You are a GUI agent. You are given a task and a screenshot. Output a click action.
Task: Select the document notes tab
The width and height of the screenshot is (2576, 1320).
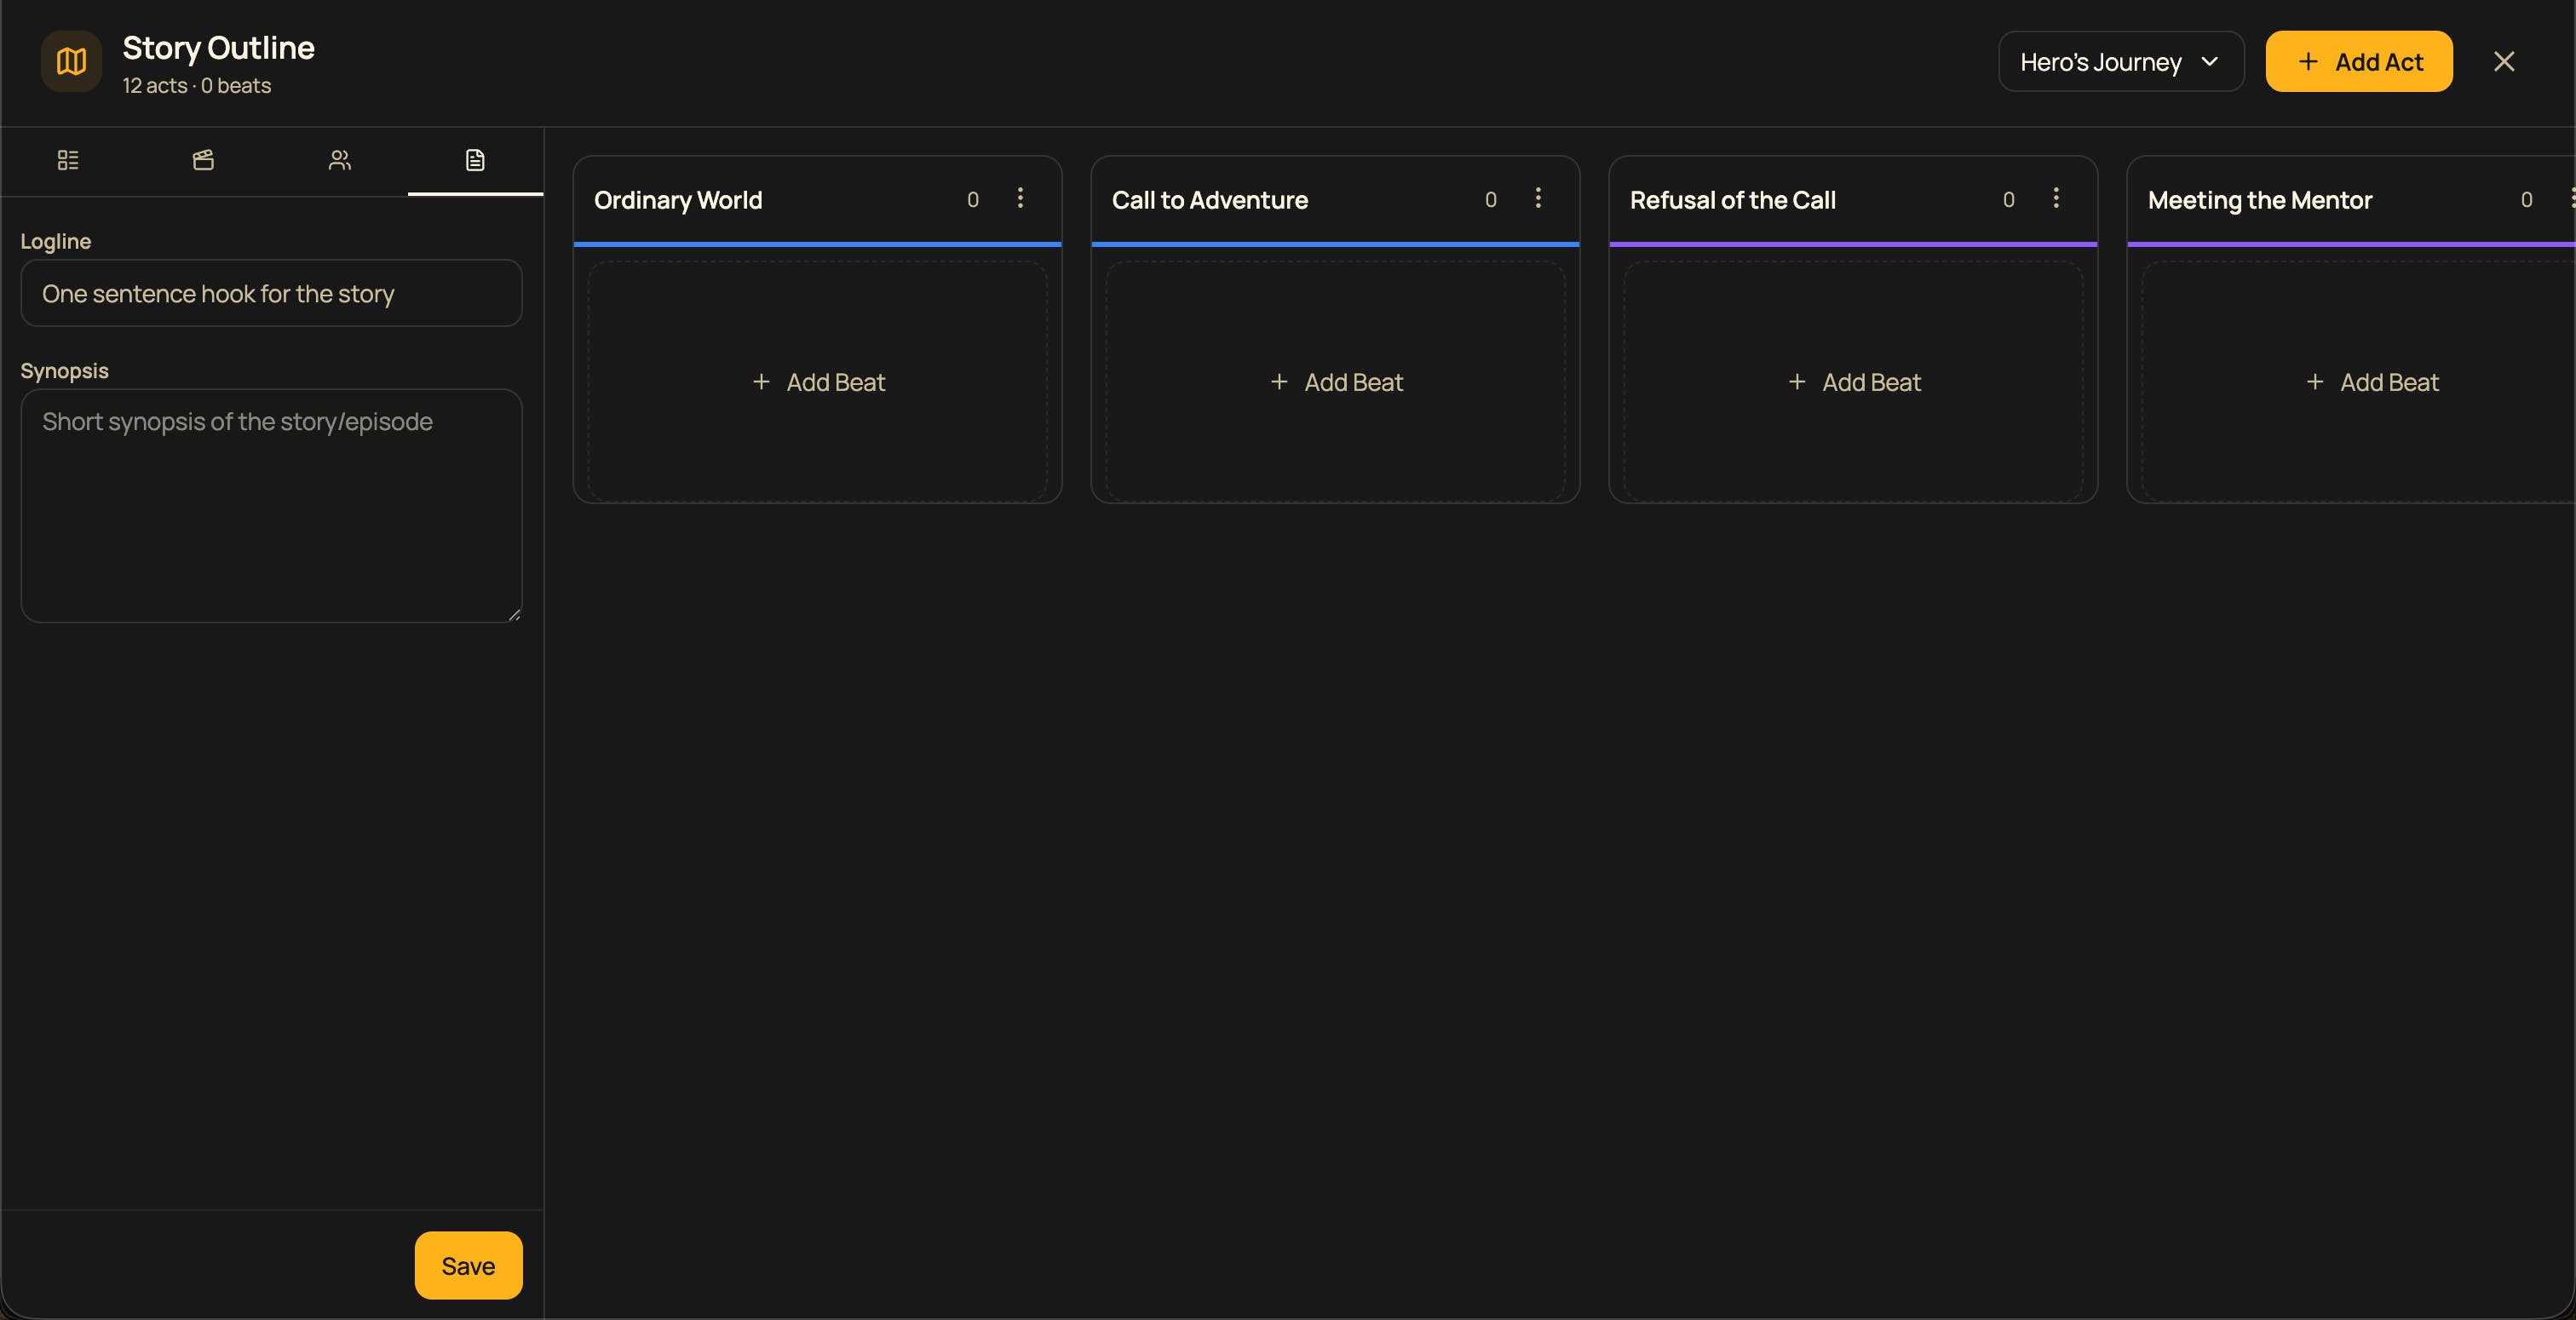tap(475, 160)
